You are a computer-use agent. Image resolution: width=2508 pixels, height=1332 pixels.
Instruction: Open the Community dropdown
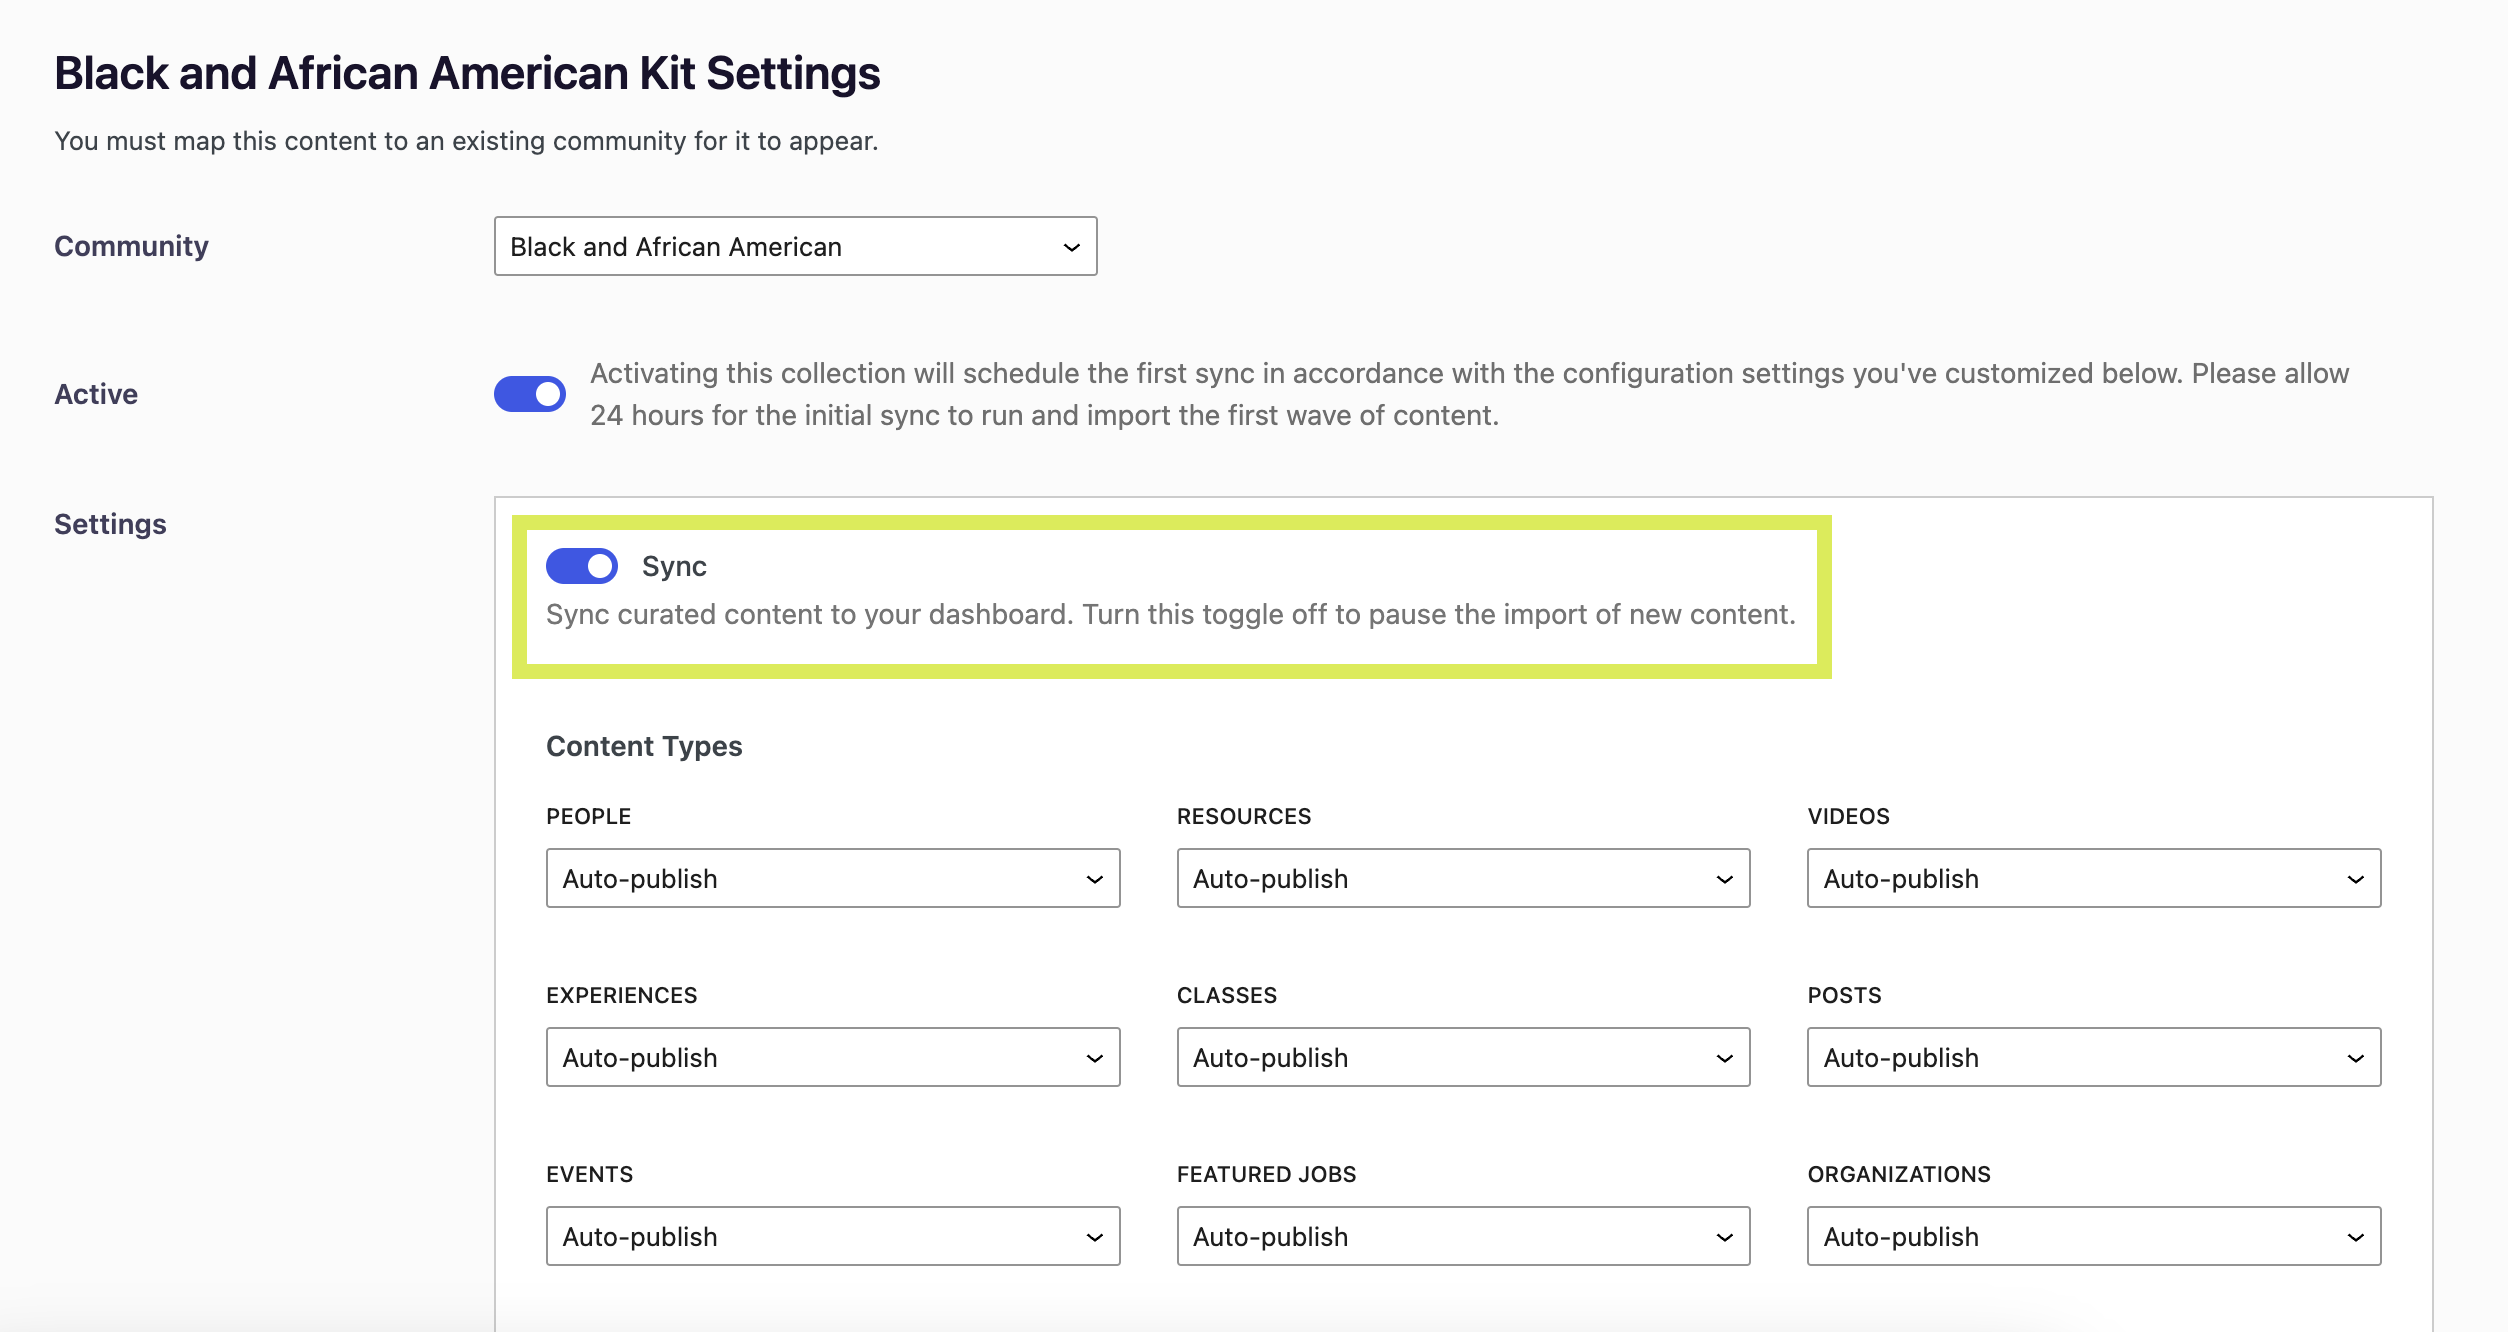794,247
